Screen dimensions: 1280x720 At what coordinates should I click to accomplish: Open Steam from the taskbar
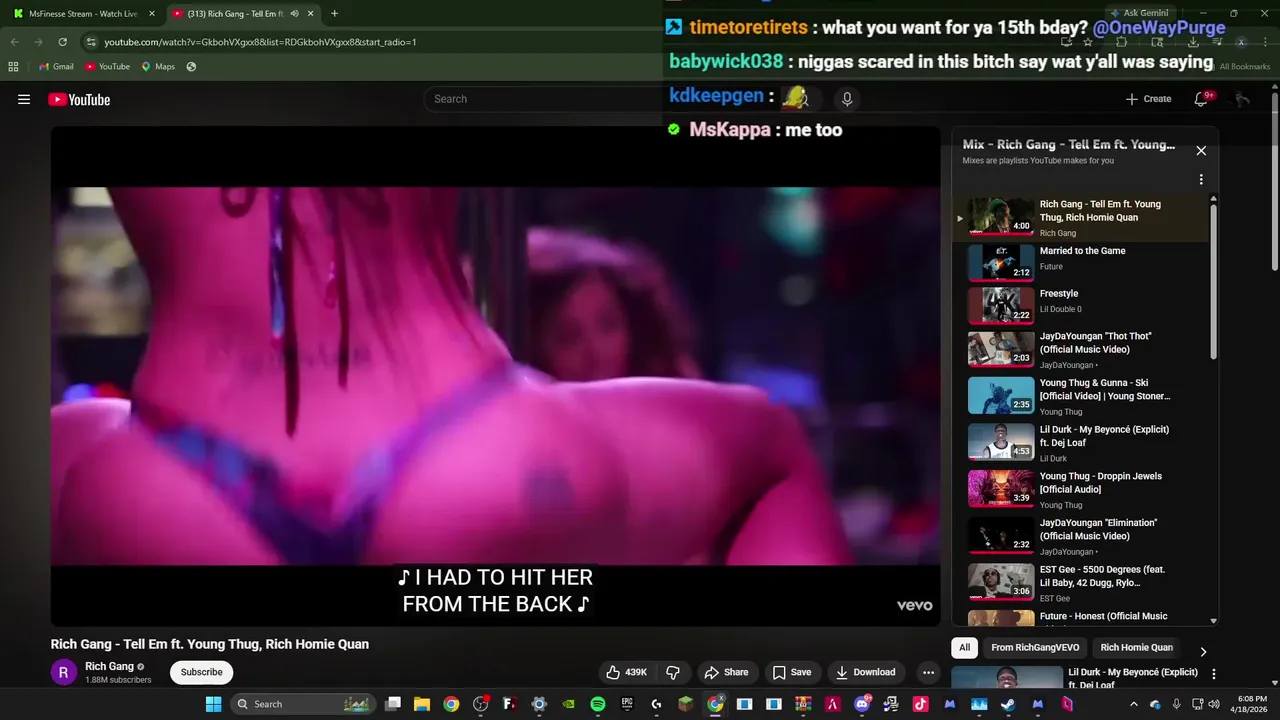1008,704
